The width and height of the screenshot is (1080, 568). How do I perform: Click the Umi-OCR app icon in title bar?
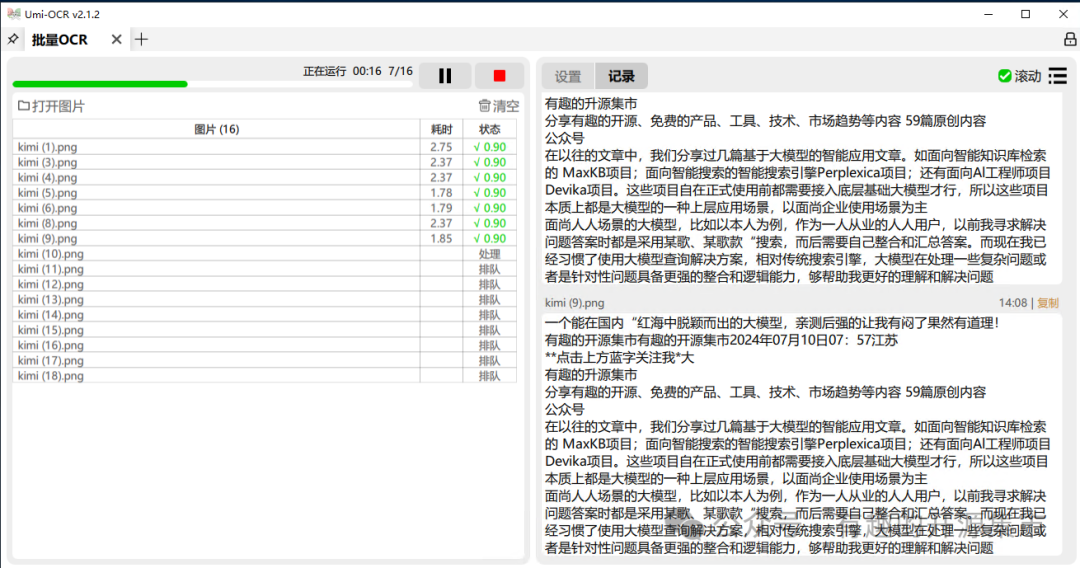pyautogui.click(x=13, y=14)
